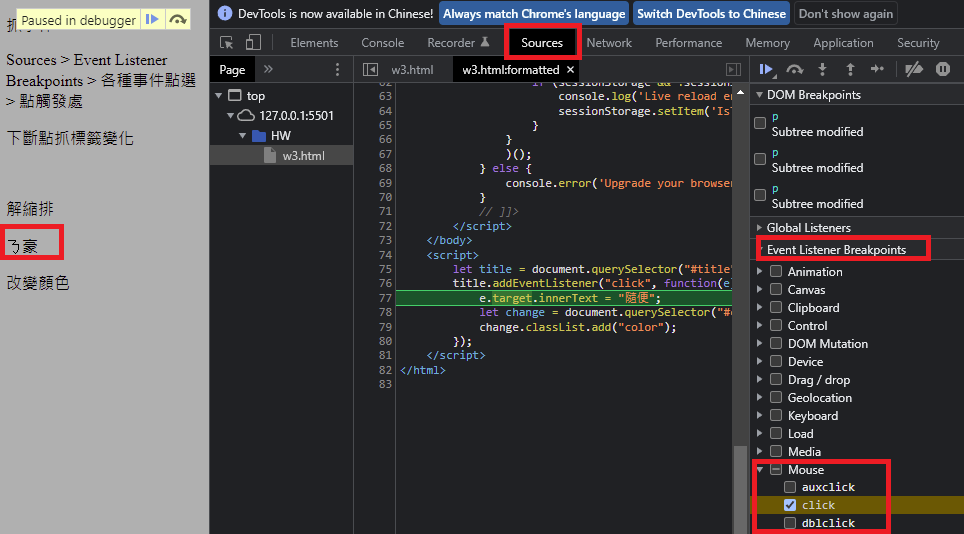
Task: Click the Step button
Action: (877, 69)
